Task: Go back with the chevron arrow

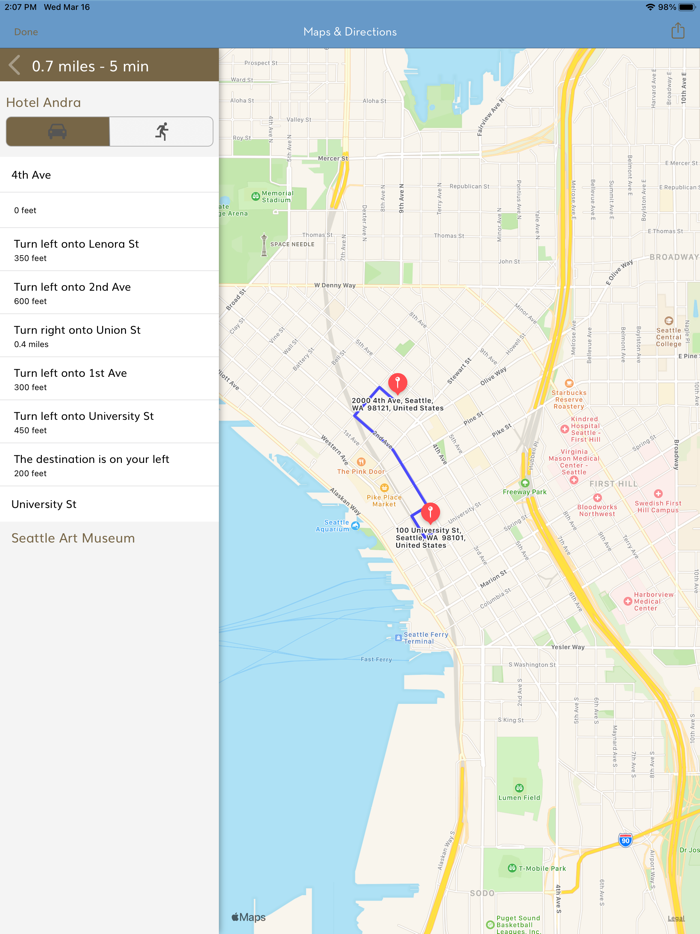Action: 14,66
